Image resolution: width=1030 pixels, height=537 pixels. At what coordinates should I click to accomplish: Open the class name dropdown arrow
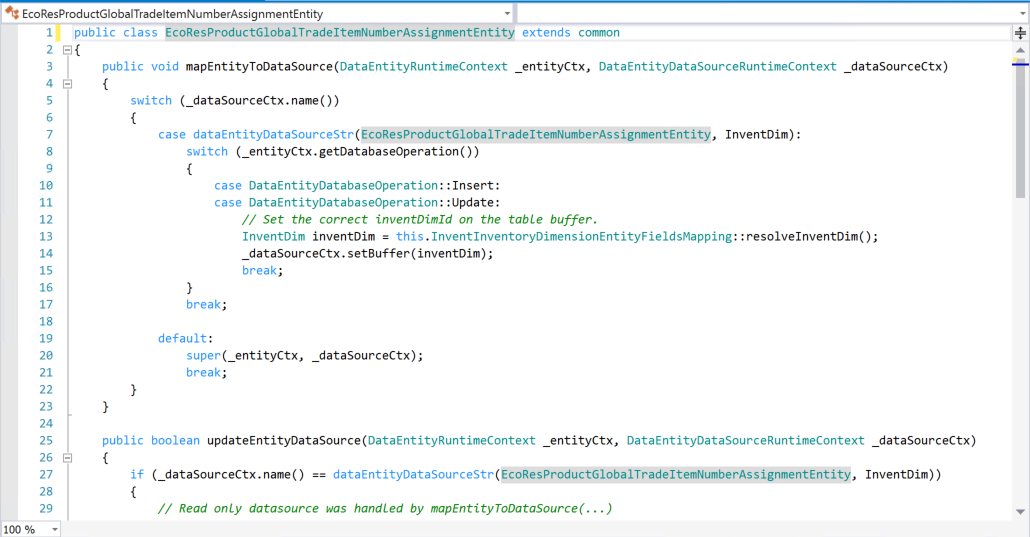tap(507, 13)
